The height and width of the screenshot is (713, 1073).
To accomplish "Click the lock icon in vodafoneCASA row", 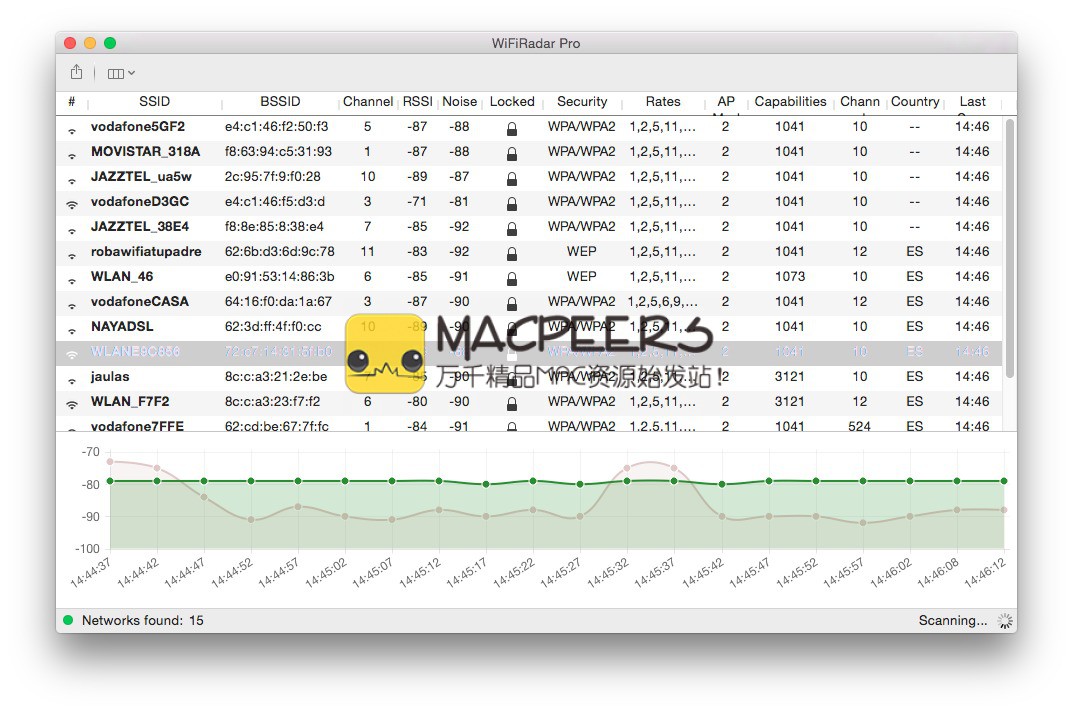I will [x=512, y=304].
